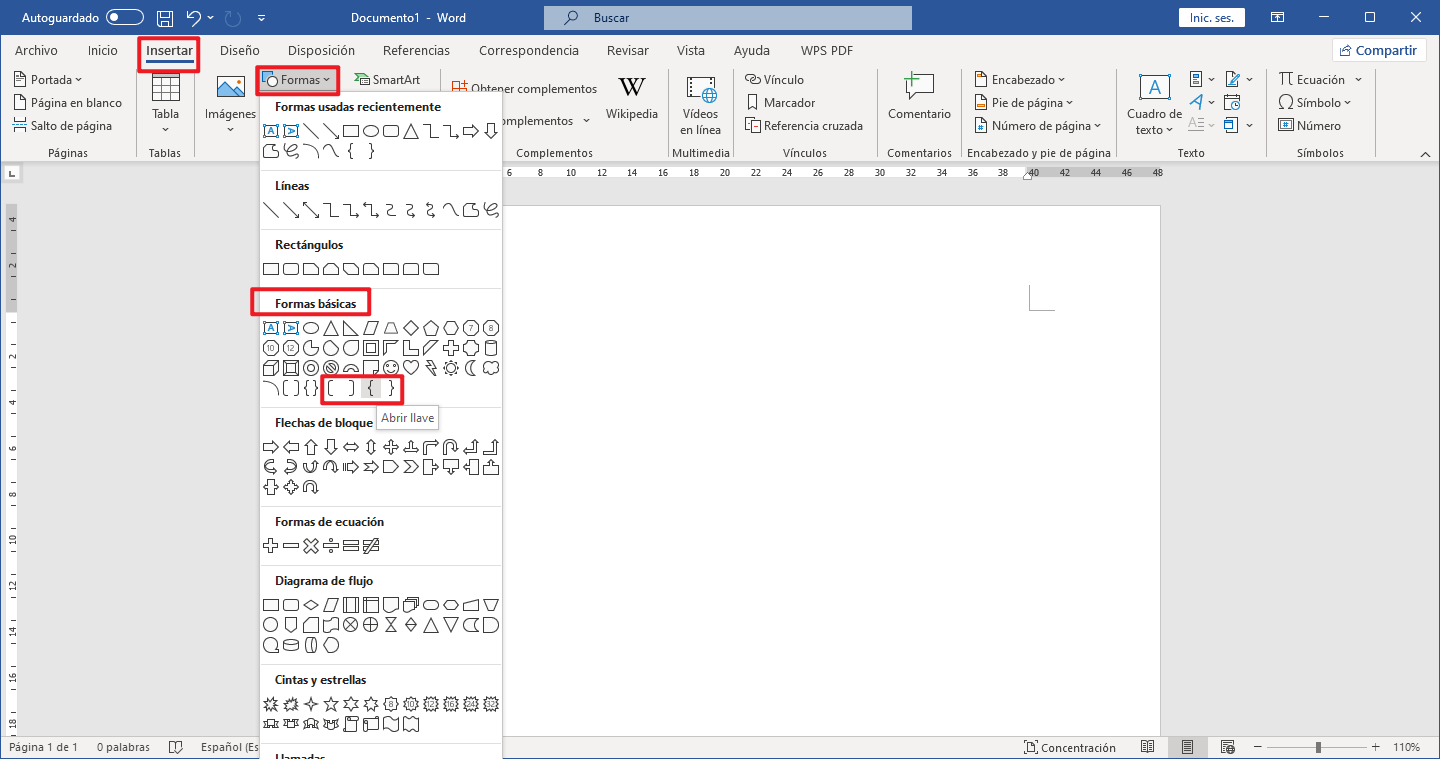Choose the no-symbol prohibition shape
The width and height of the screenshot is (1440, 759).
coord(331,368)
